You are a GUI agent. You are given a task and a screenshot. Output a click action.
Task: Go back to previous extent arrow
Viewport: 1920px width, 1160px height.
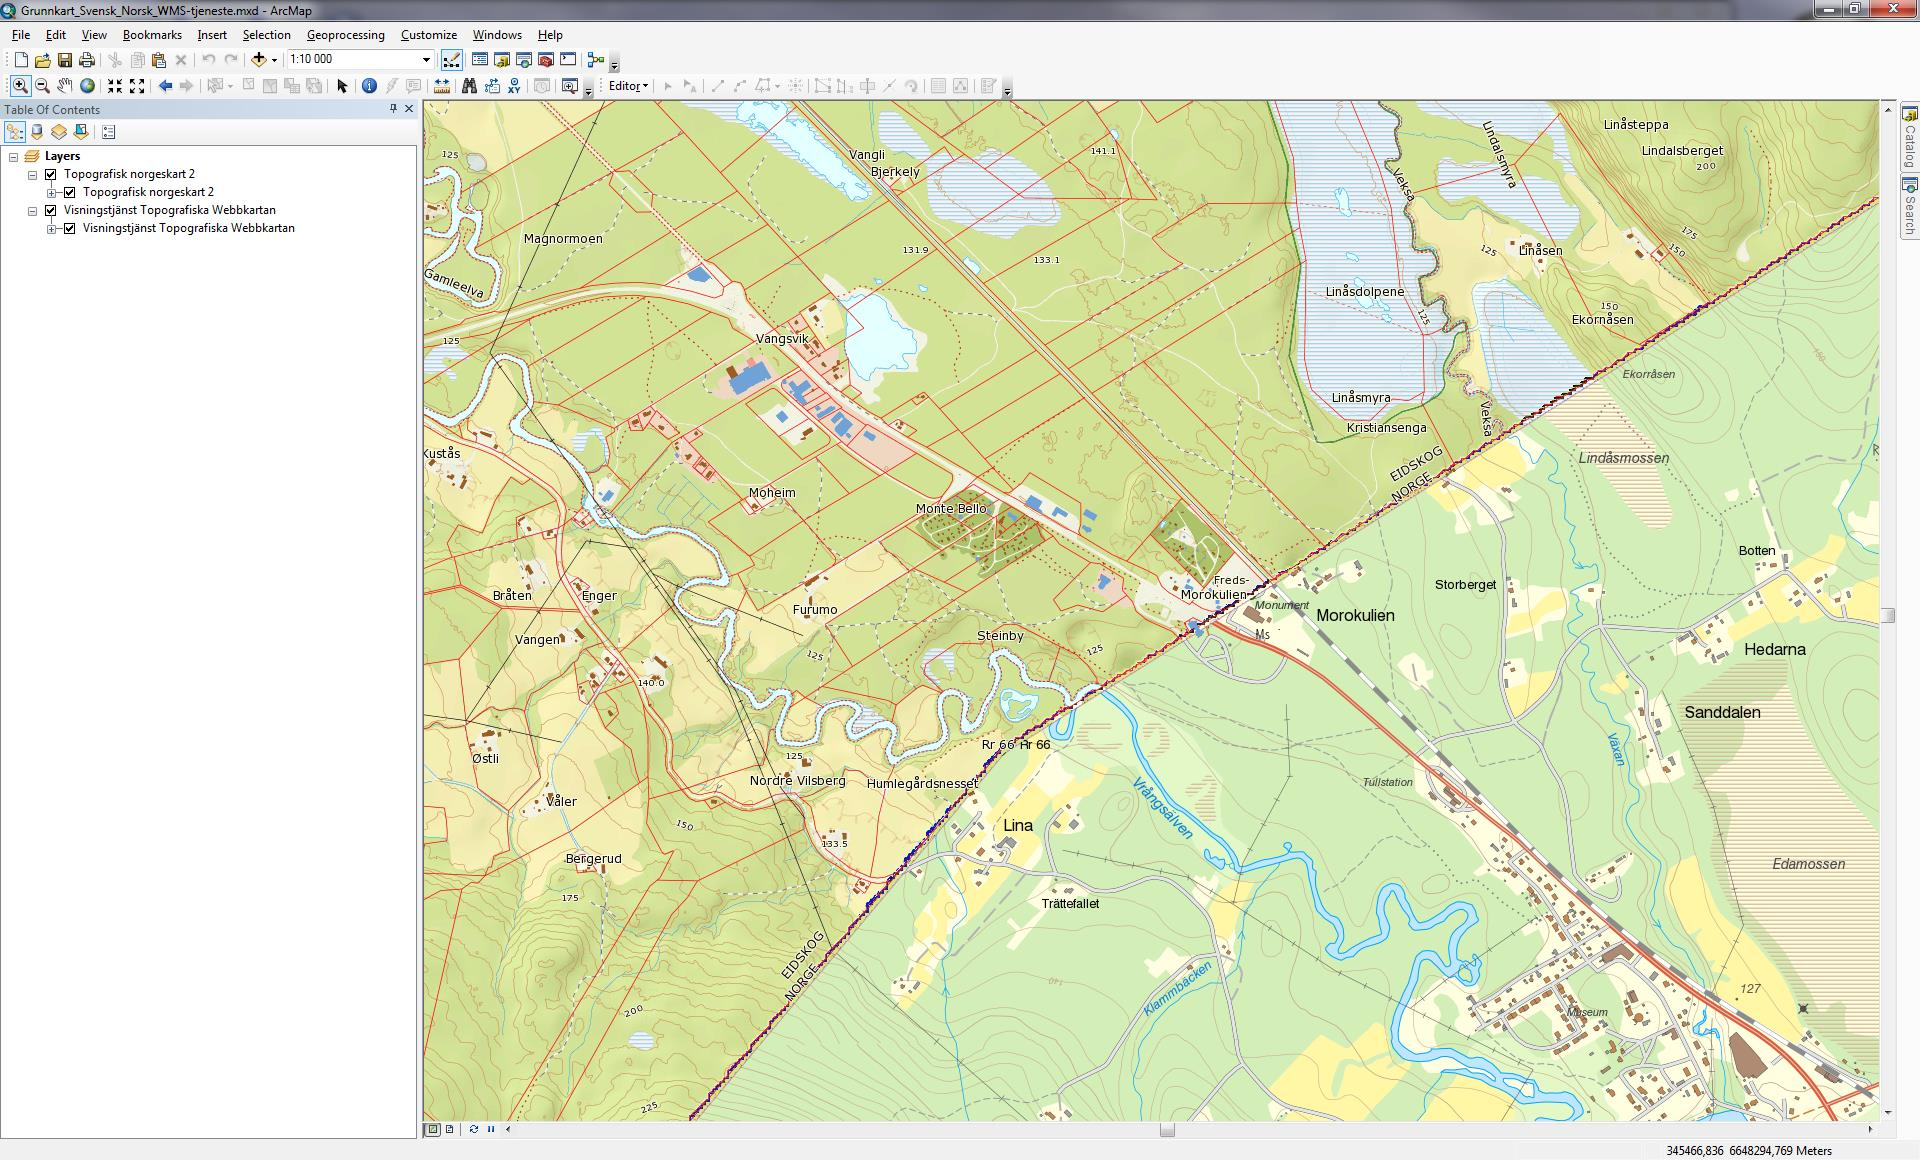click(x=165, y=86)
